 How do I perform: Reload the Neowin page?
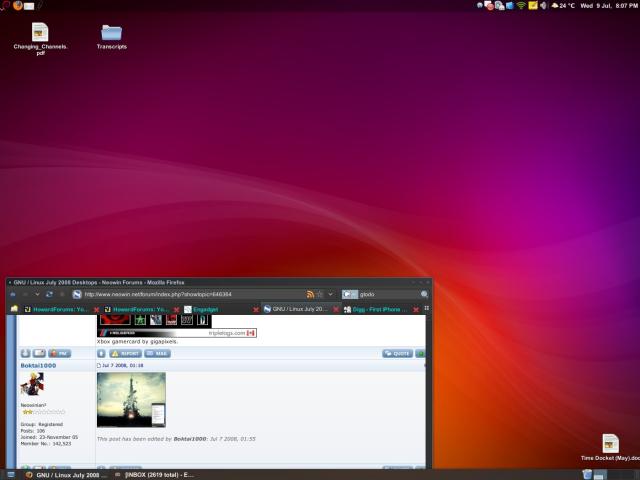click(x=49, y=294)
